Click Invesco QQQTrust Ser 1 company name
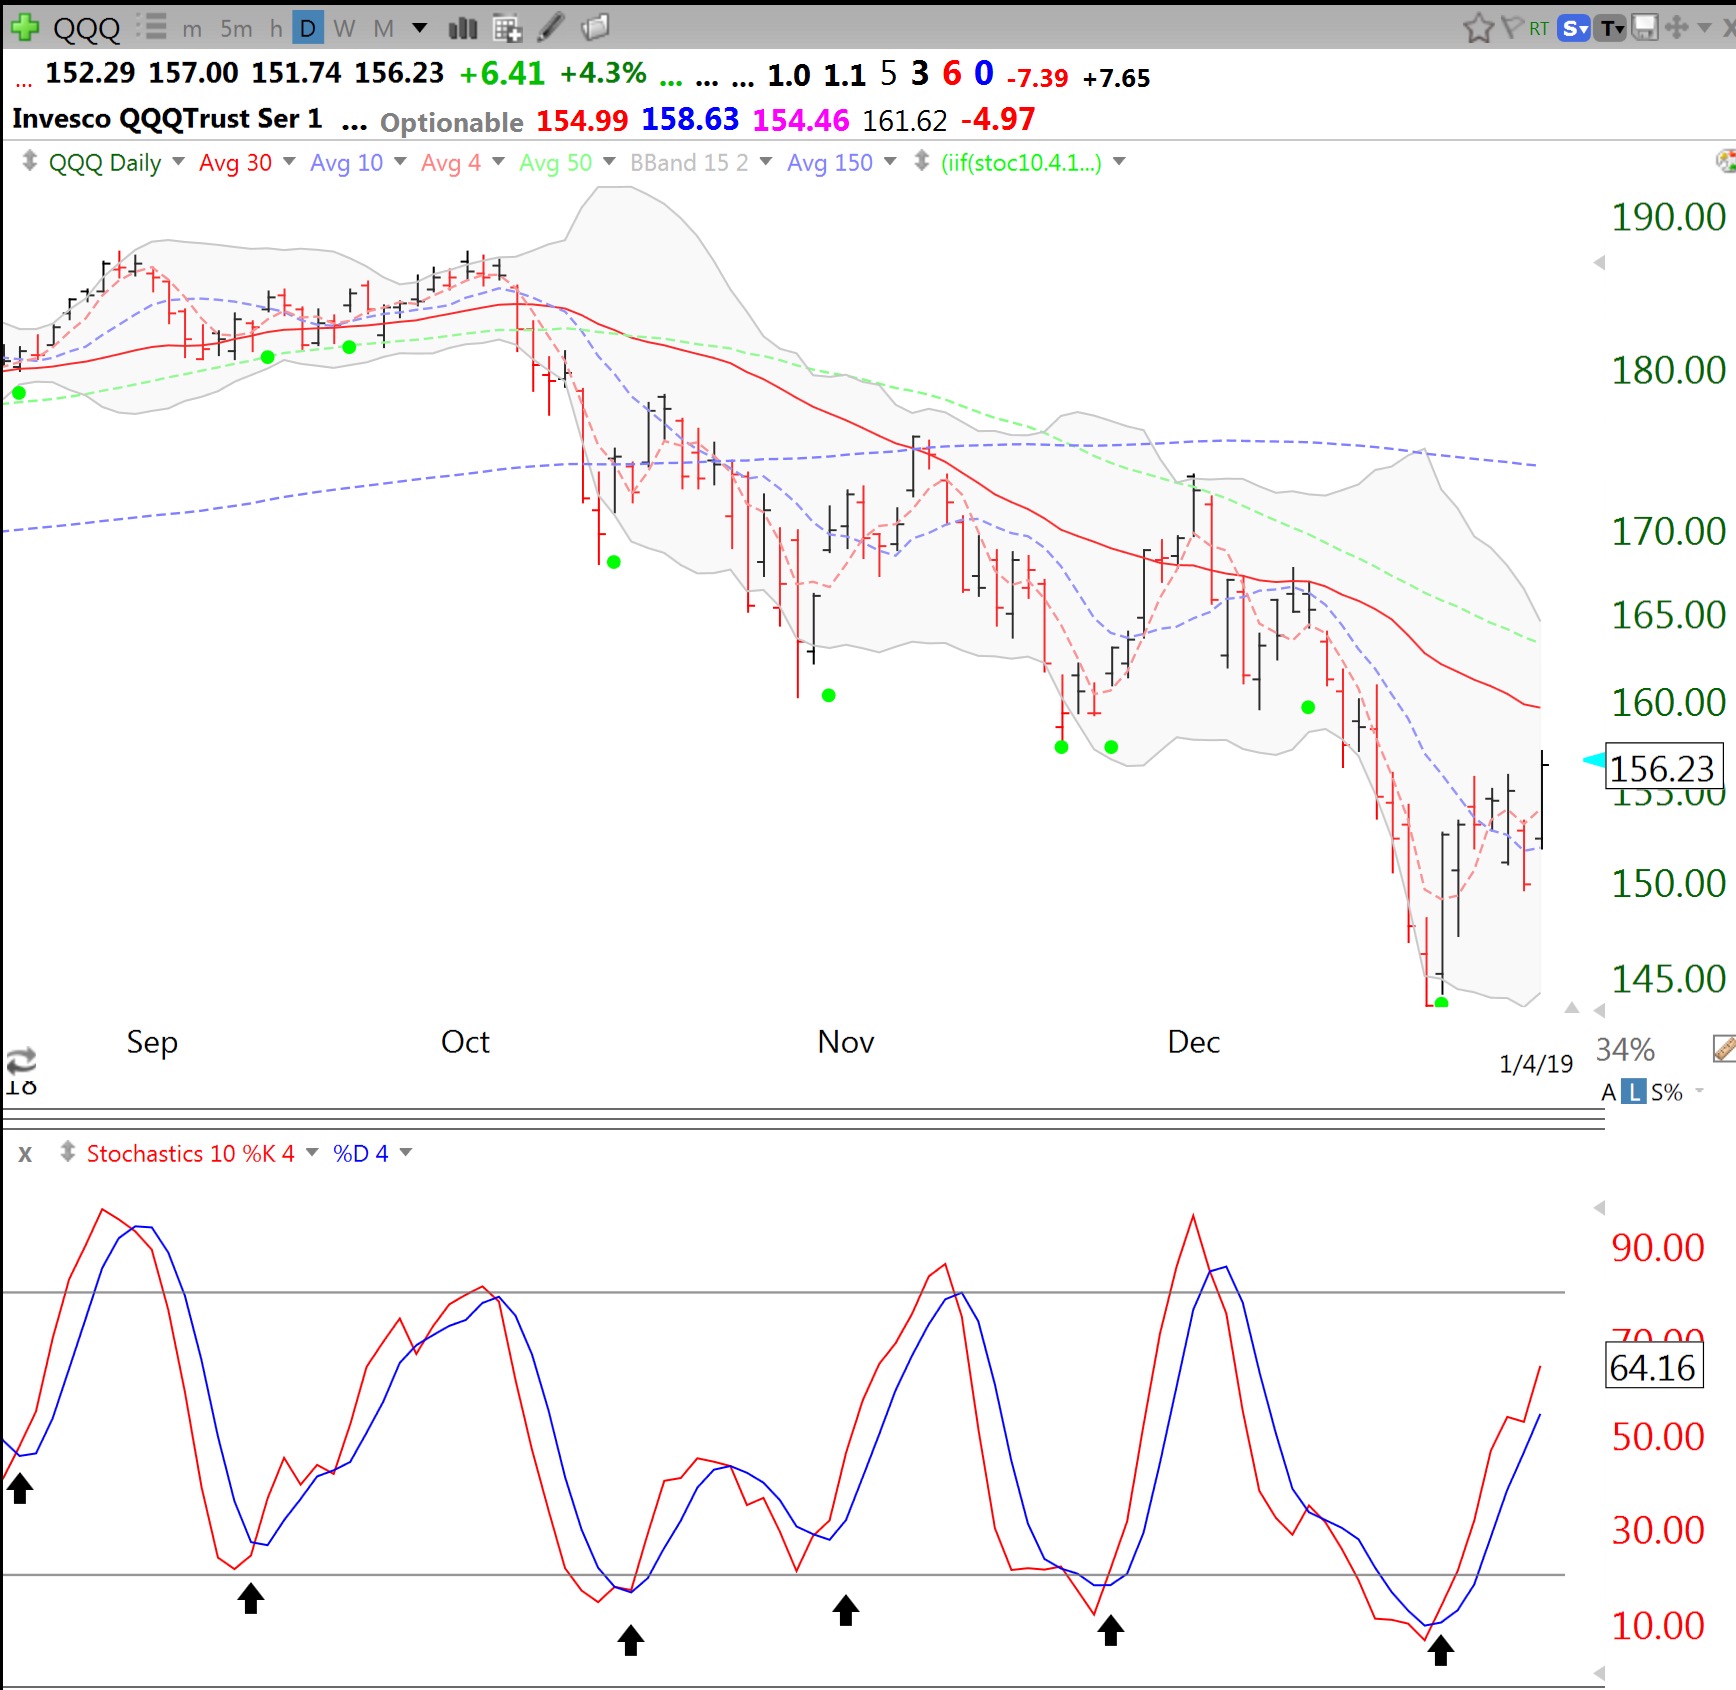 167,119
